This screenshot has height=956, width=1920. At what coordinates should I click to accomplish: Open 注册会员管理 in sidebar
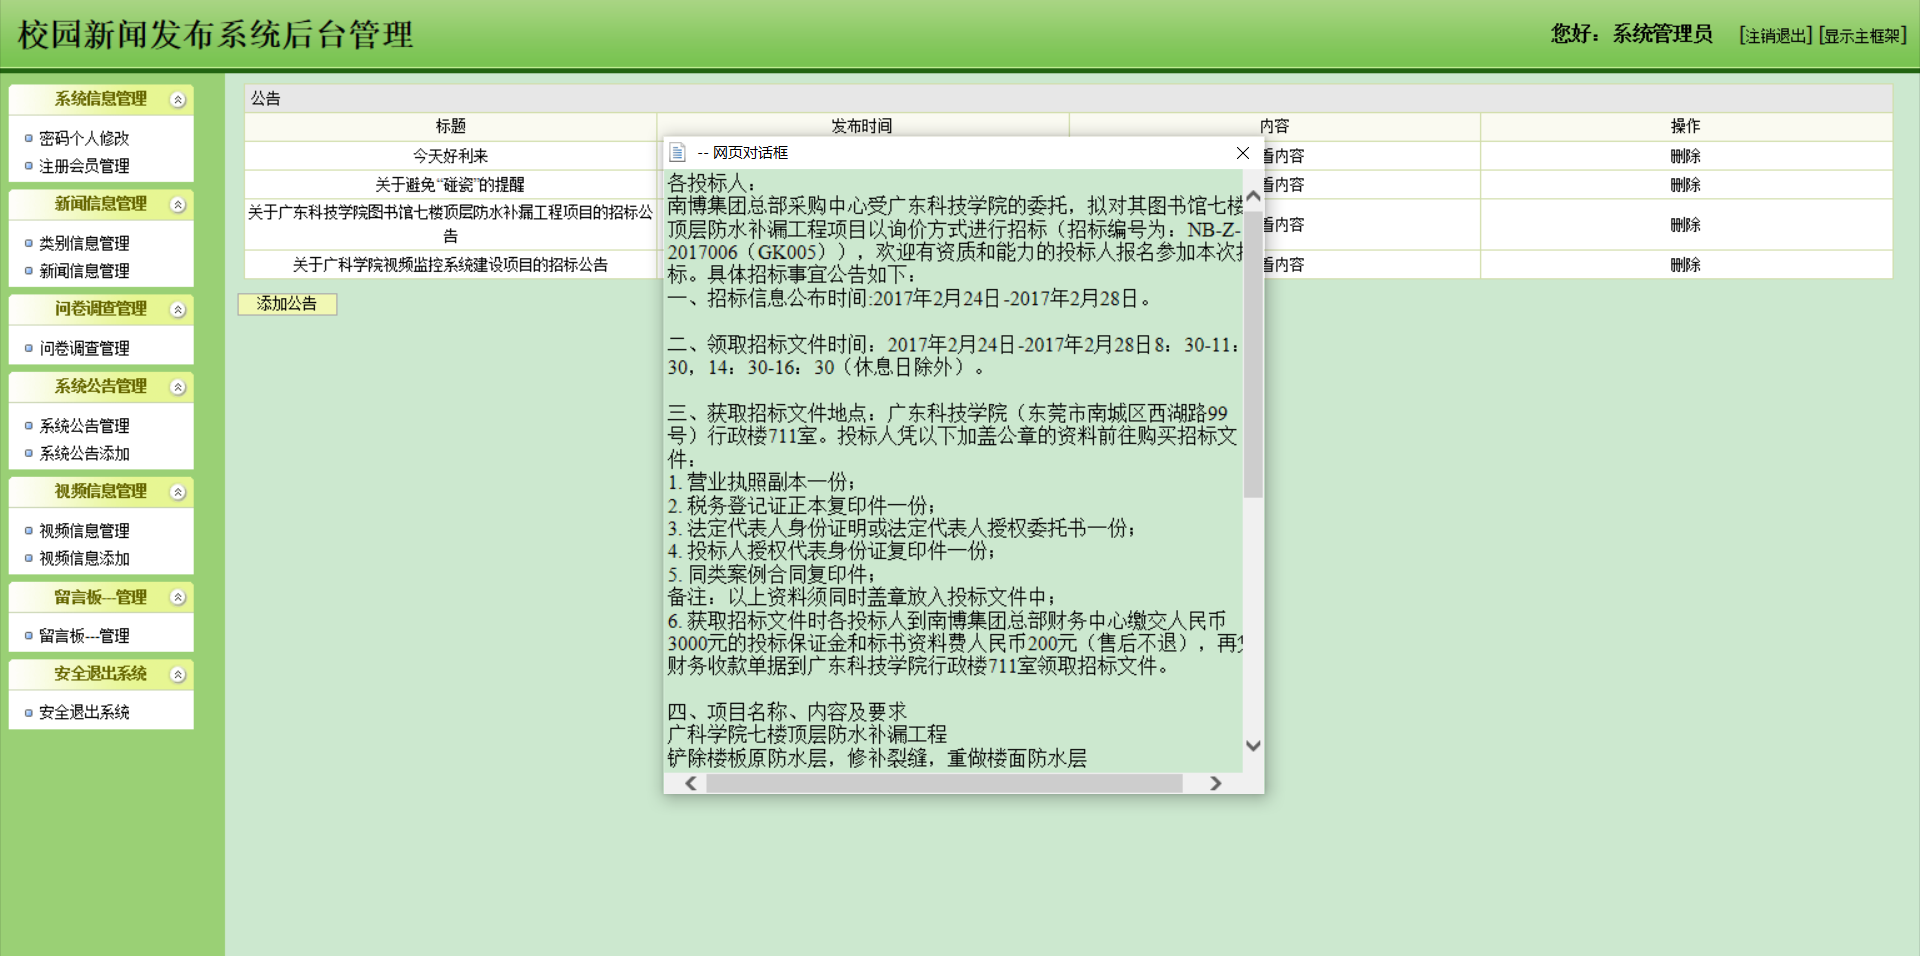pos(84,166)
